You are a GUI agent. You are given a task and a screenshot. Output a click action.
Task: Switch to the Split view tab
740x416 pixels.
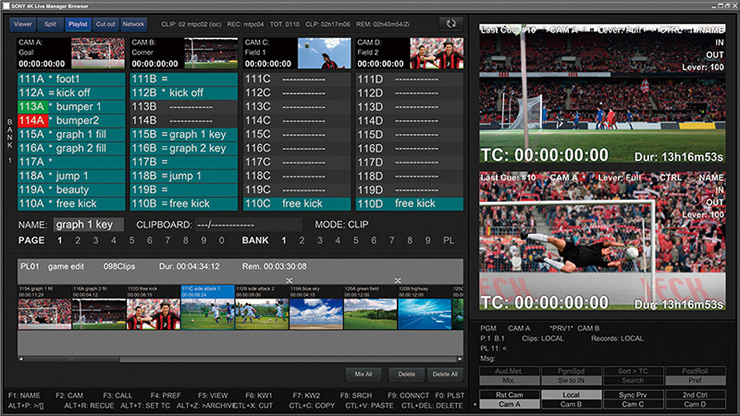coord(51,22)
